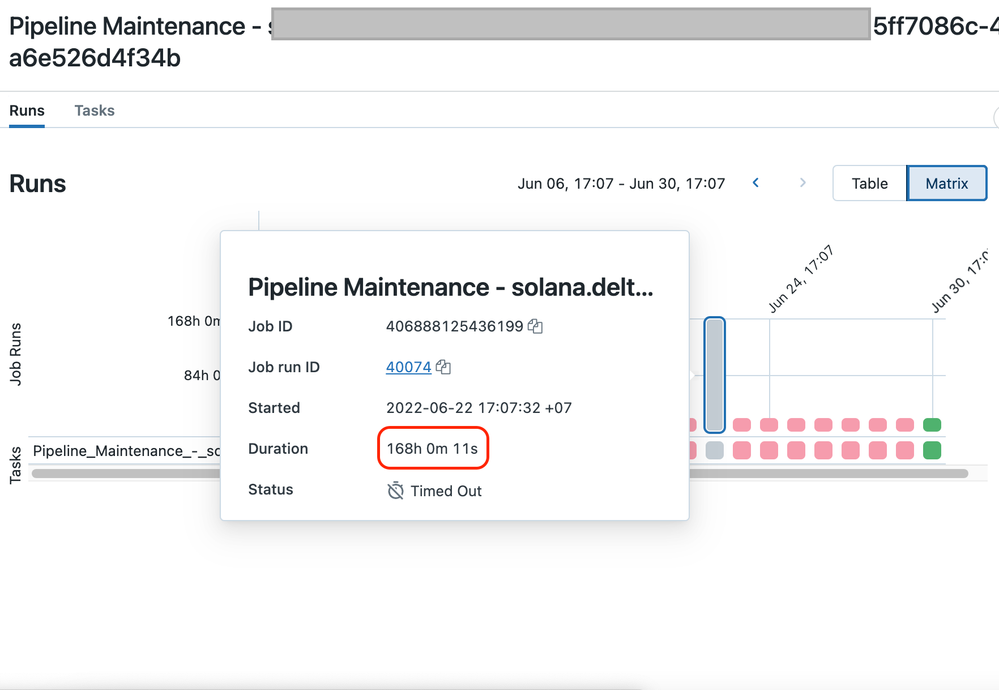Image resolution: width=999 pixels, height=690 pixels.
Task: Click the popup title Pipeline Maintenance - solana
Action: point(450,287)
